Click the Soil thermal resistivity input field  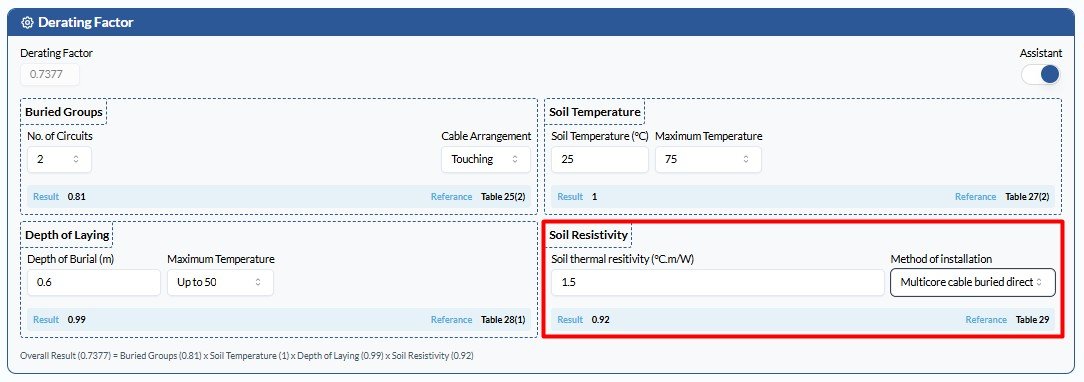click(718, 283)
